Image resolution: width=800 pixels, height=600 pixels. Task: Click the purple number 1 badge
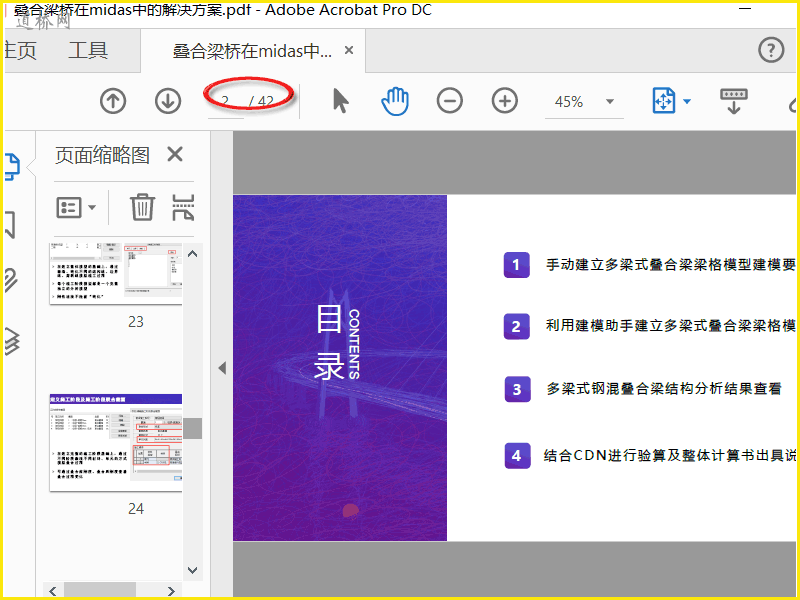(x=516, y=265)
